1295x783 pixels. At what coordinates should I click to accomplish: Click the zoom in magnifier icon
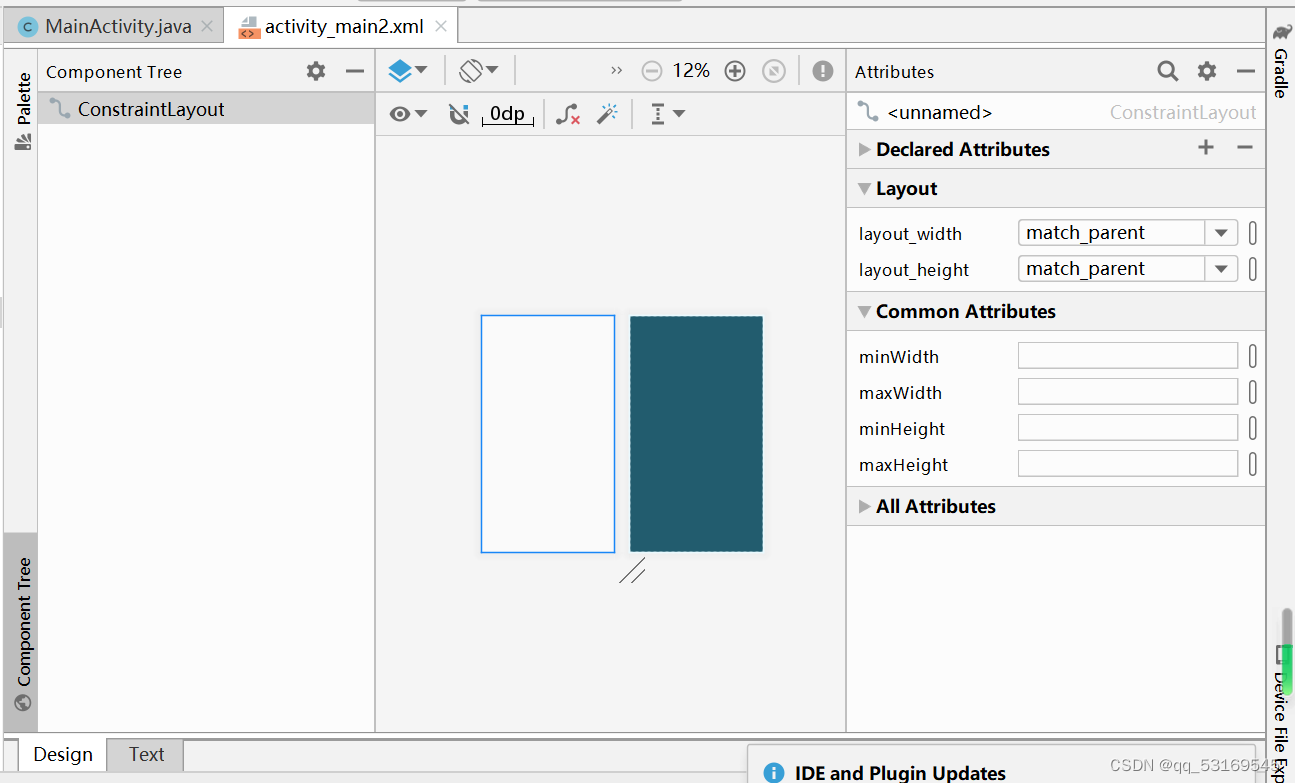(x=735, y=70)
